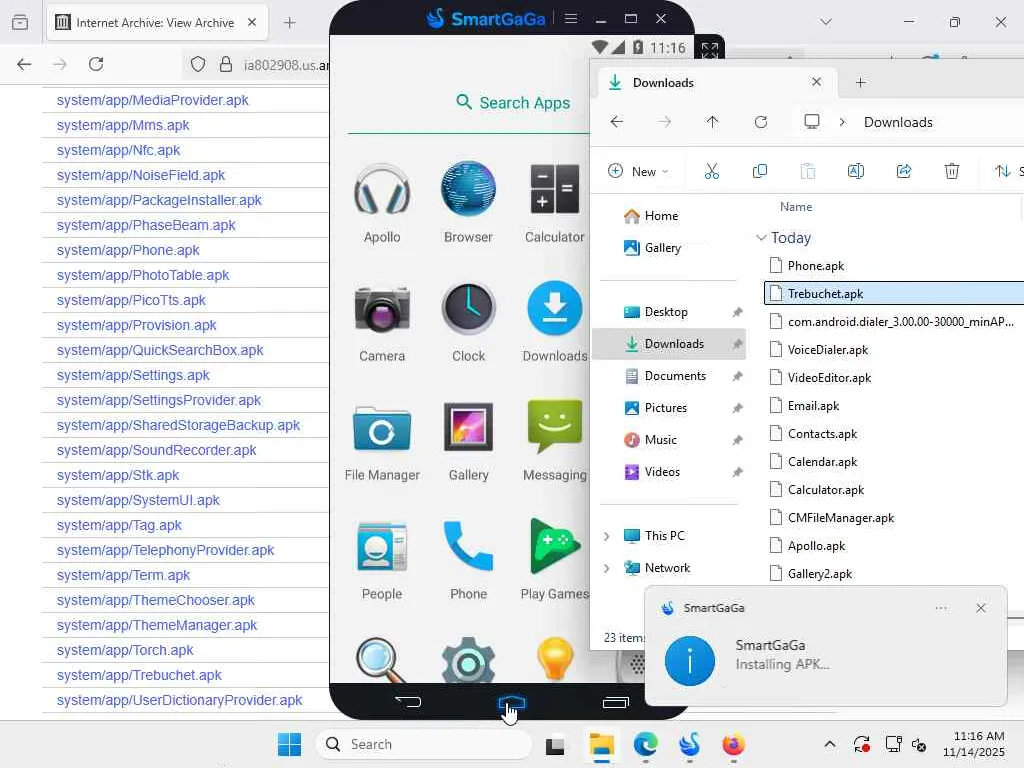Launch the Play Games app
This screenshot has width=1024, height=768.
tap(554, 547)
